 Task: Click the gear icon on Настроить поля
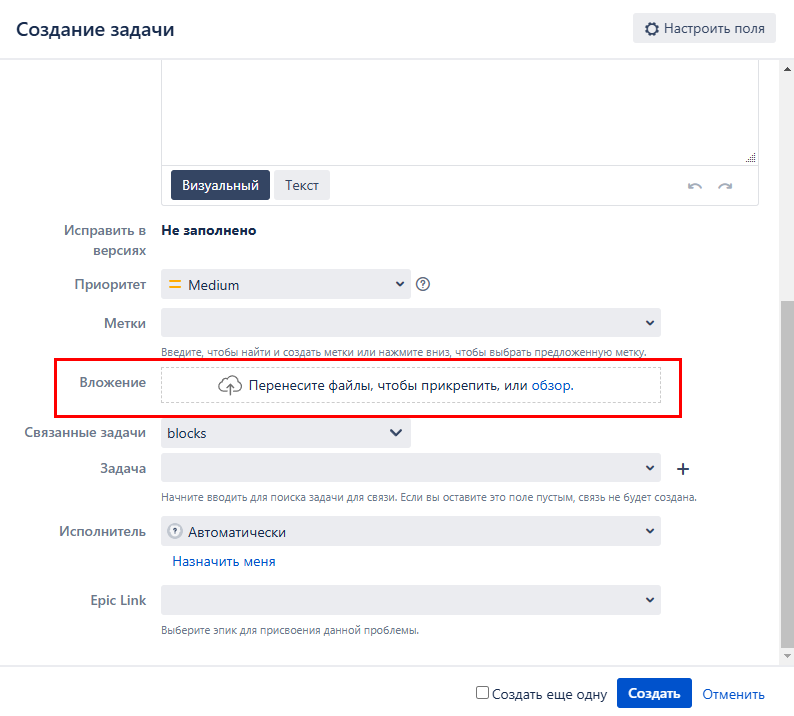pos(652,29)
